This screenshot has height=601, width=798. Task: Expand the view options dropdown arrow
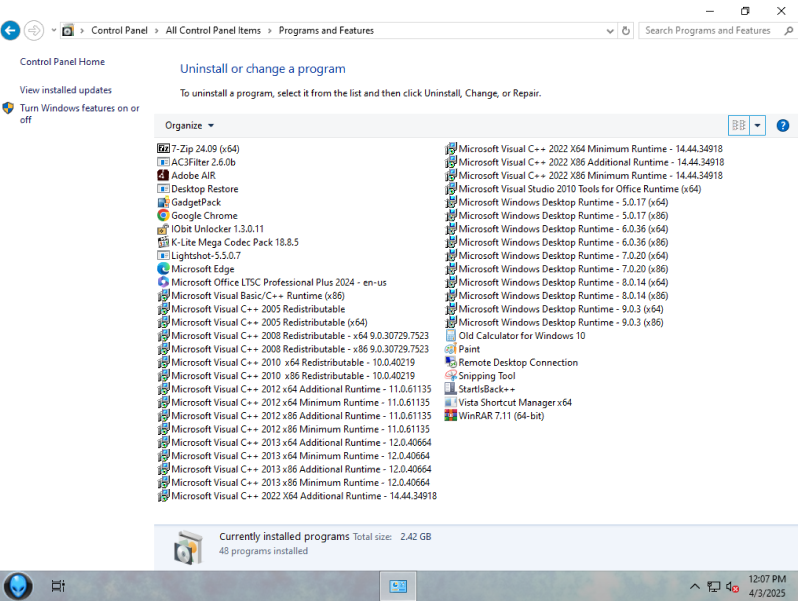(x=757, y=125)
